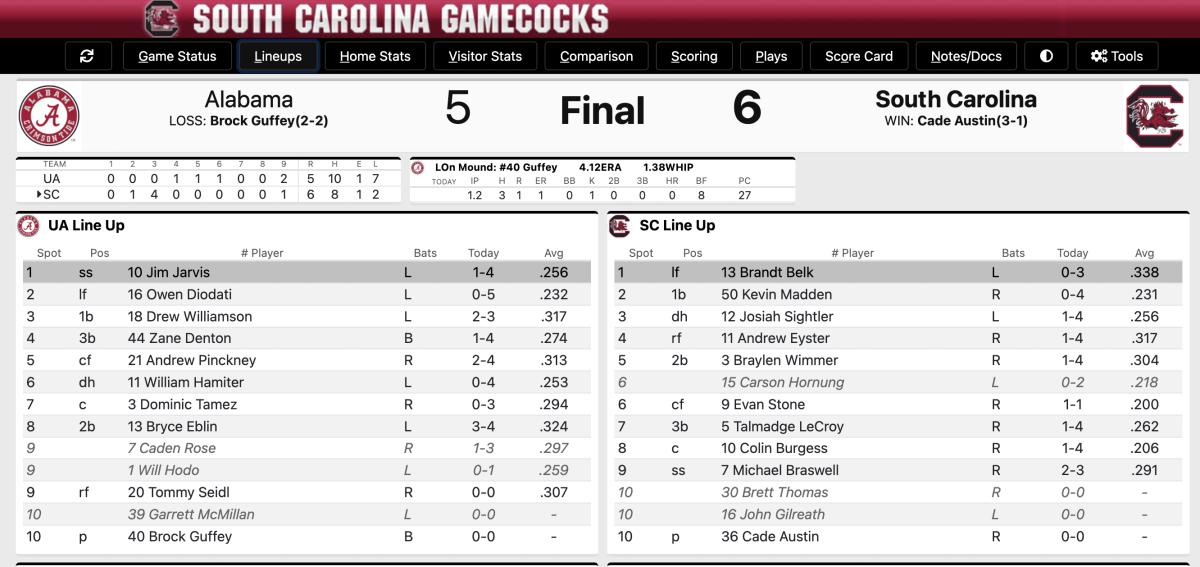The height and width of the screenshot is (567, 1200).
Task: Open the Score Card
Action: pos(859,56)
